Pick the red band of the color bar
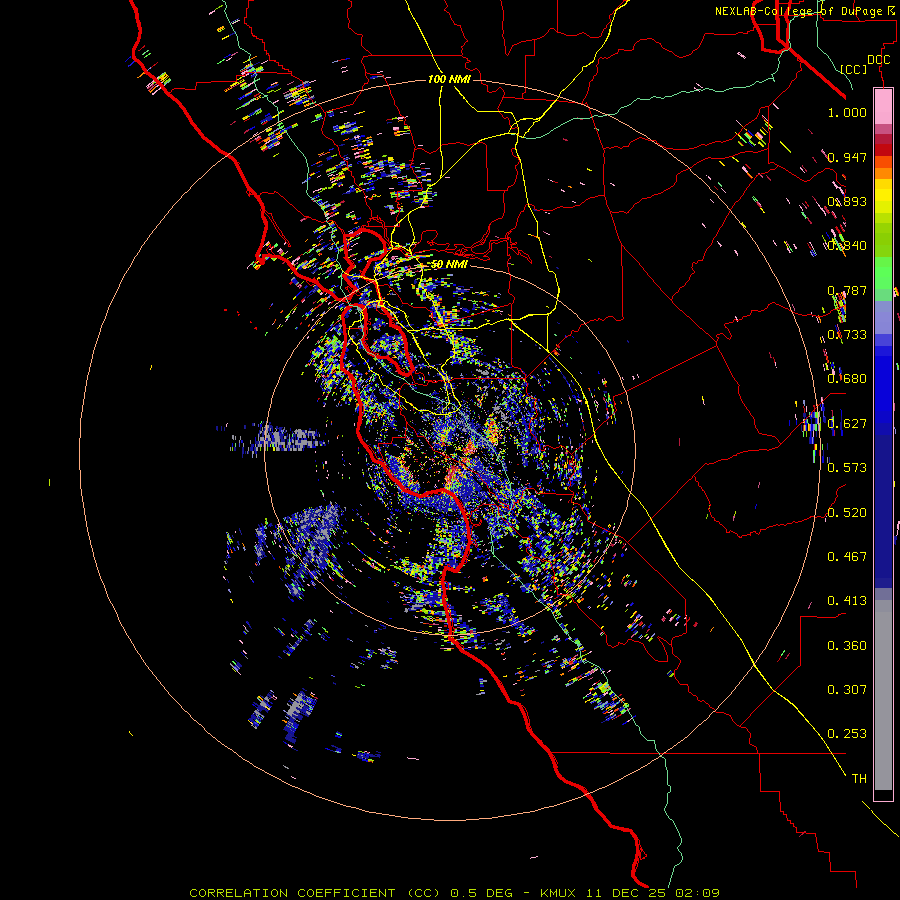Viewport: 900px width, 900px height. click(883, 150)
